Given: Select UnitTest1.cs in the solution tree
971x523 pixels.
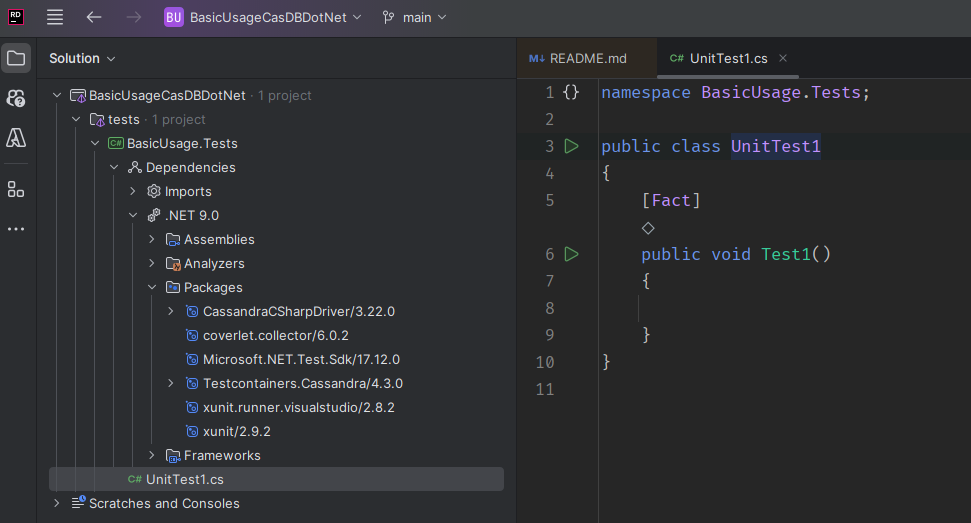Looking at the screenshot, I should (184, 479).
